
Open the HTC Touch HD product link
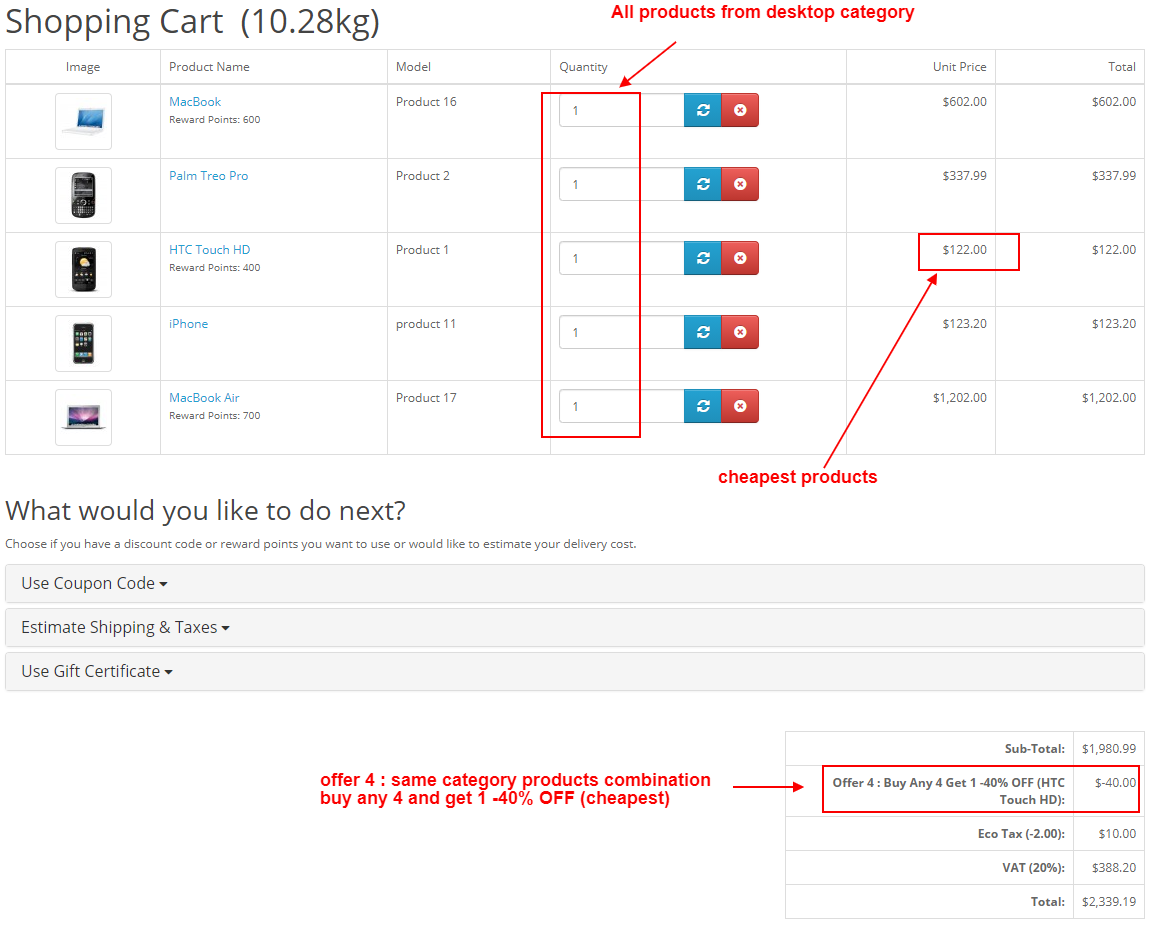pyautogui.click(x=210, y=250)
